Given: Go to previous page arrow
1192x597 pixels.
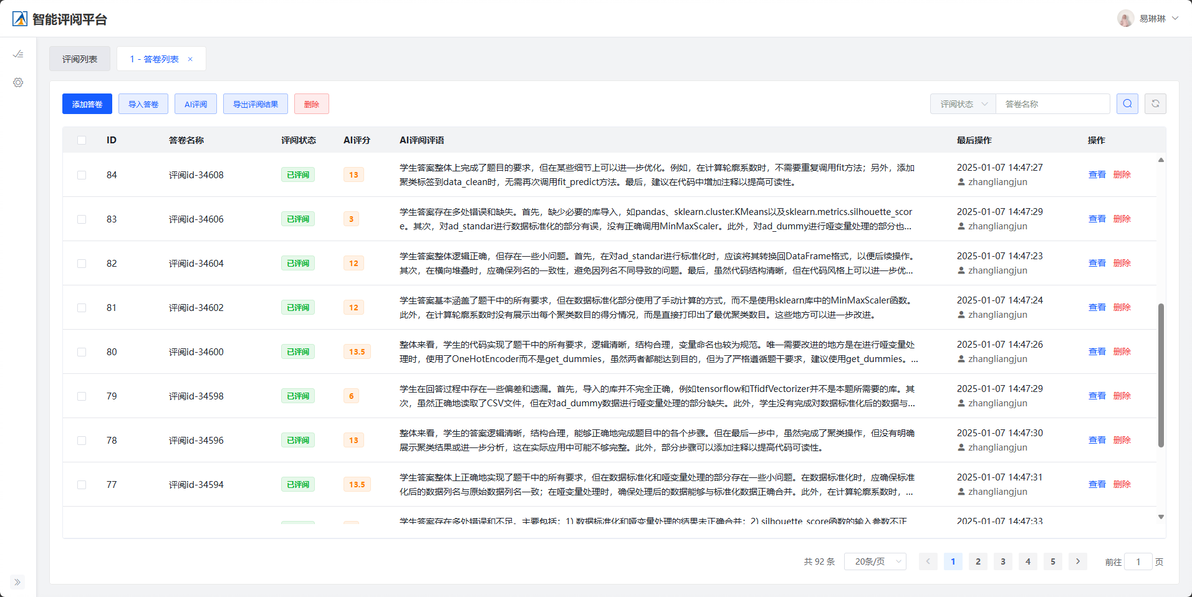Looking at the screenshot, I should tap(928, 561).
